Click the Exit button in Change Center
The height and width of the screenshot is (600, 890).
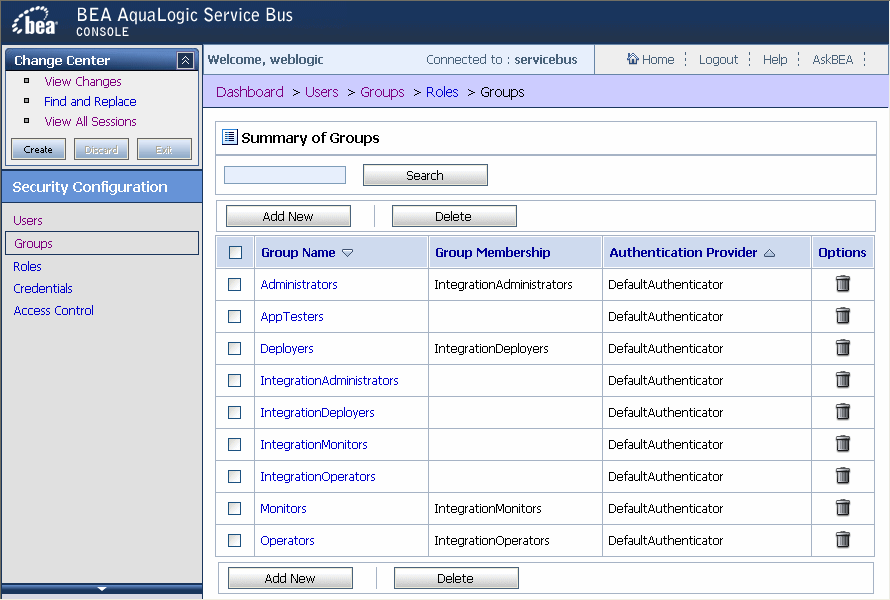click(x=164, y=149)
